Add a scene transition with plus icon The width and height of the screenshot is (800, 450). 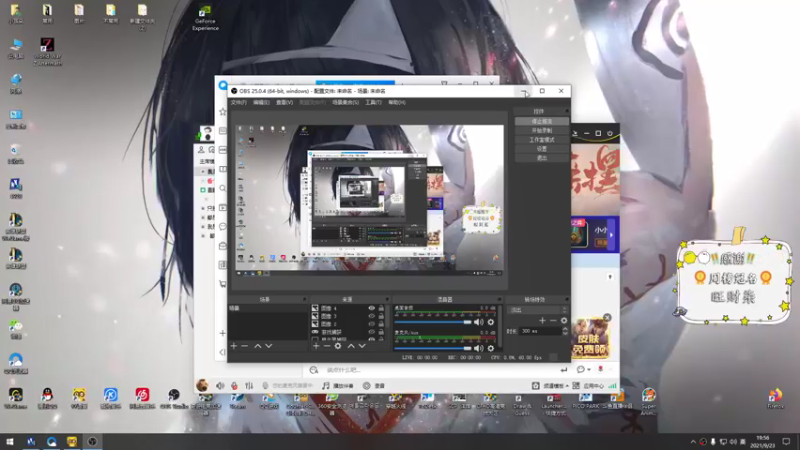(x=542, y=320)
